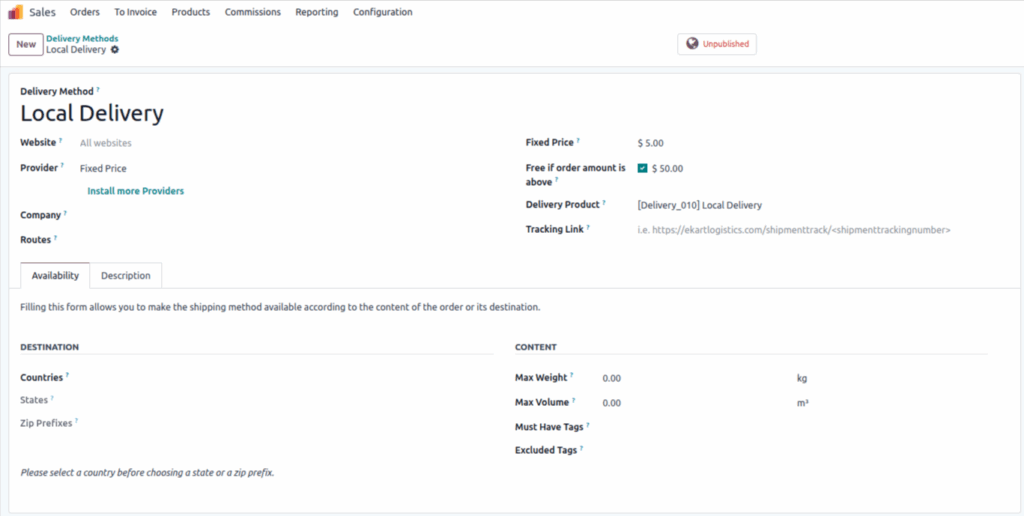The height and width of the screenshot is (516, 1024).
Task: Uncheck Free if order amount is above
Action: tap(643, 168)
